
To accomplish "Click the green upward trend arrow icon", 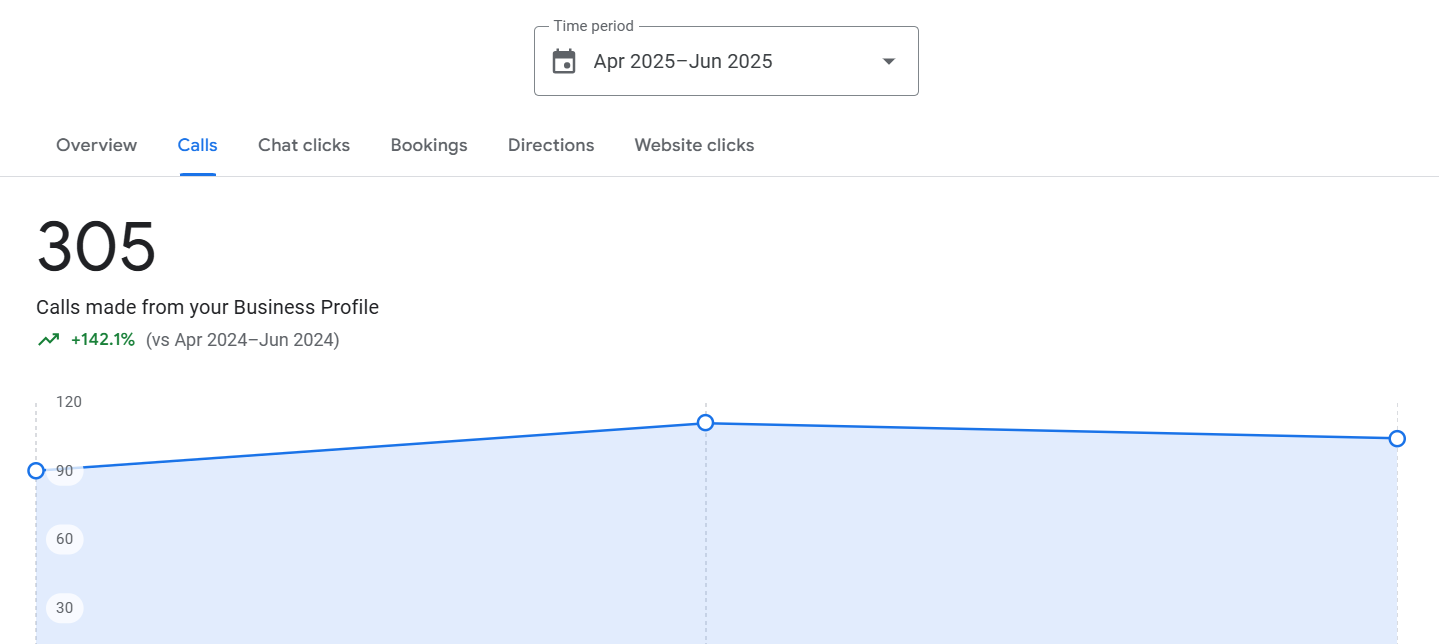I will tap(48, 340).
